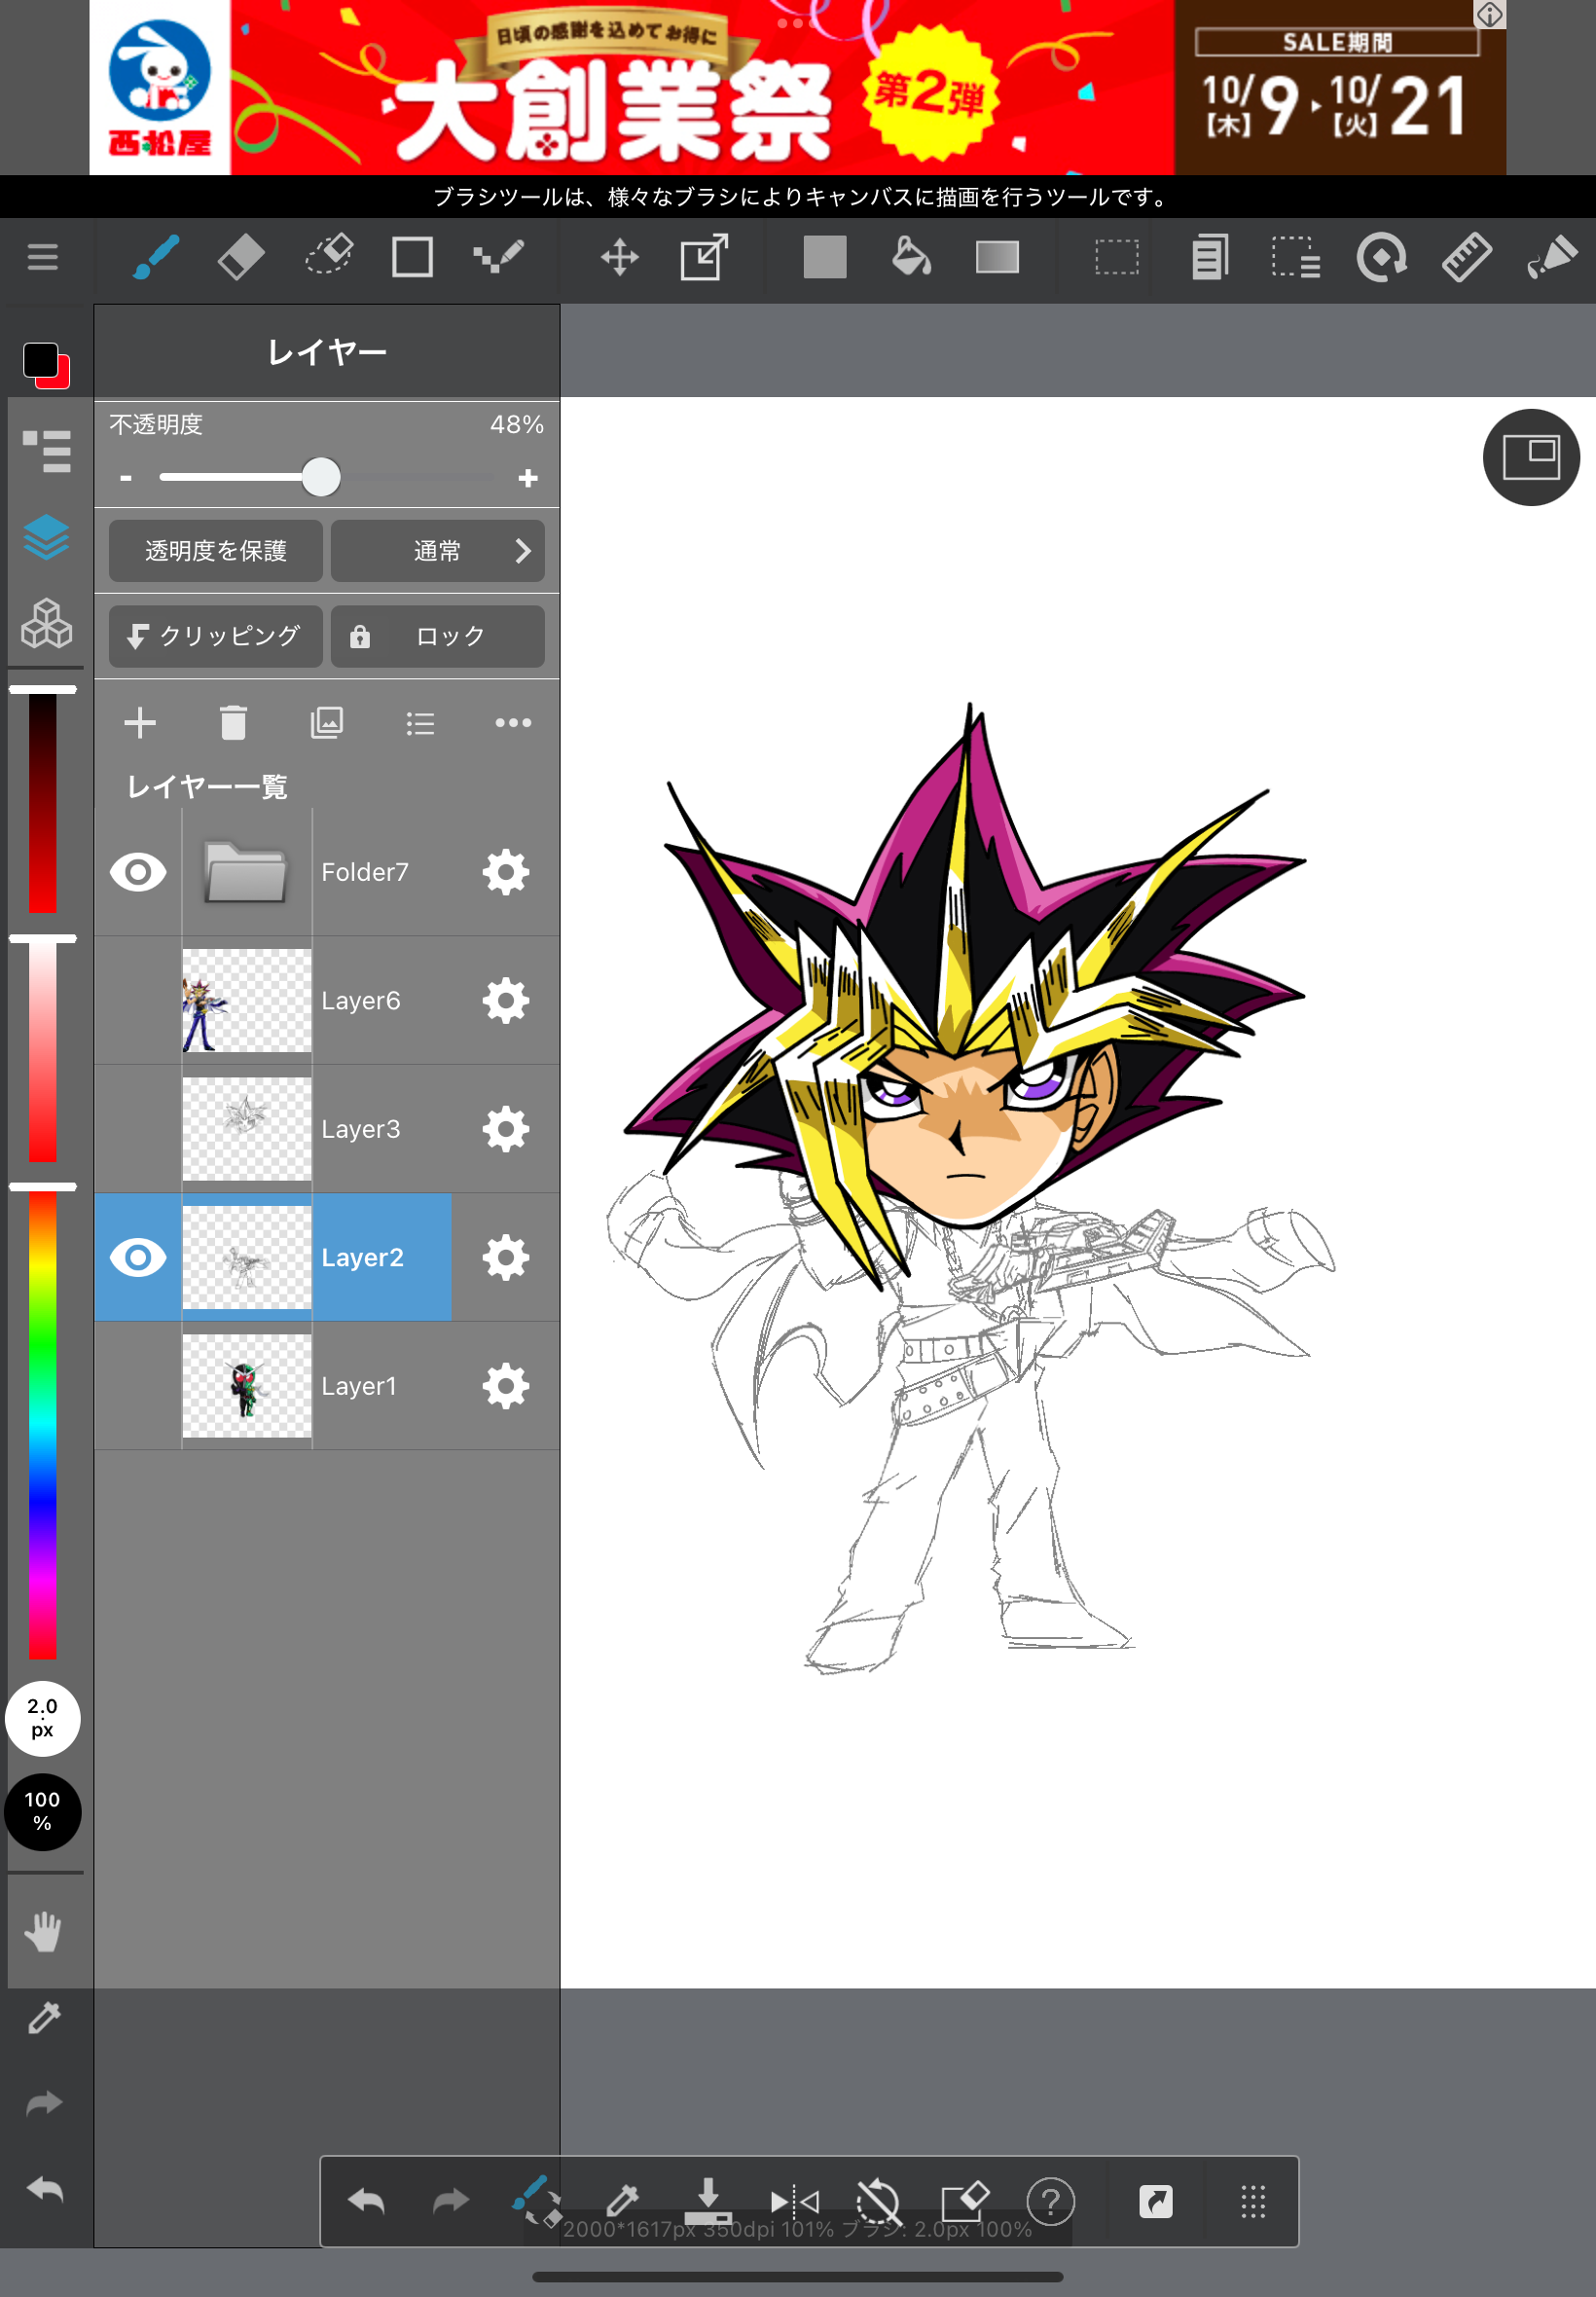
Task: Click the opacity slider handle
Action: [x=321, y=478]
